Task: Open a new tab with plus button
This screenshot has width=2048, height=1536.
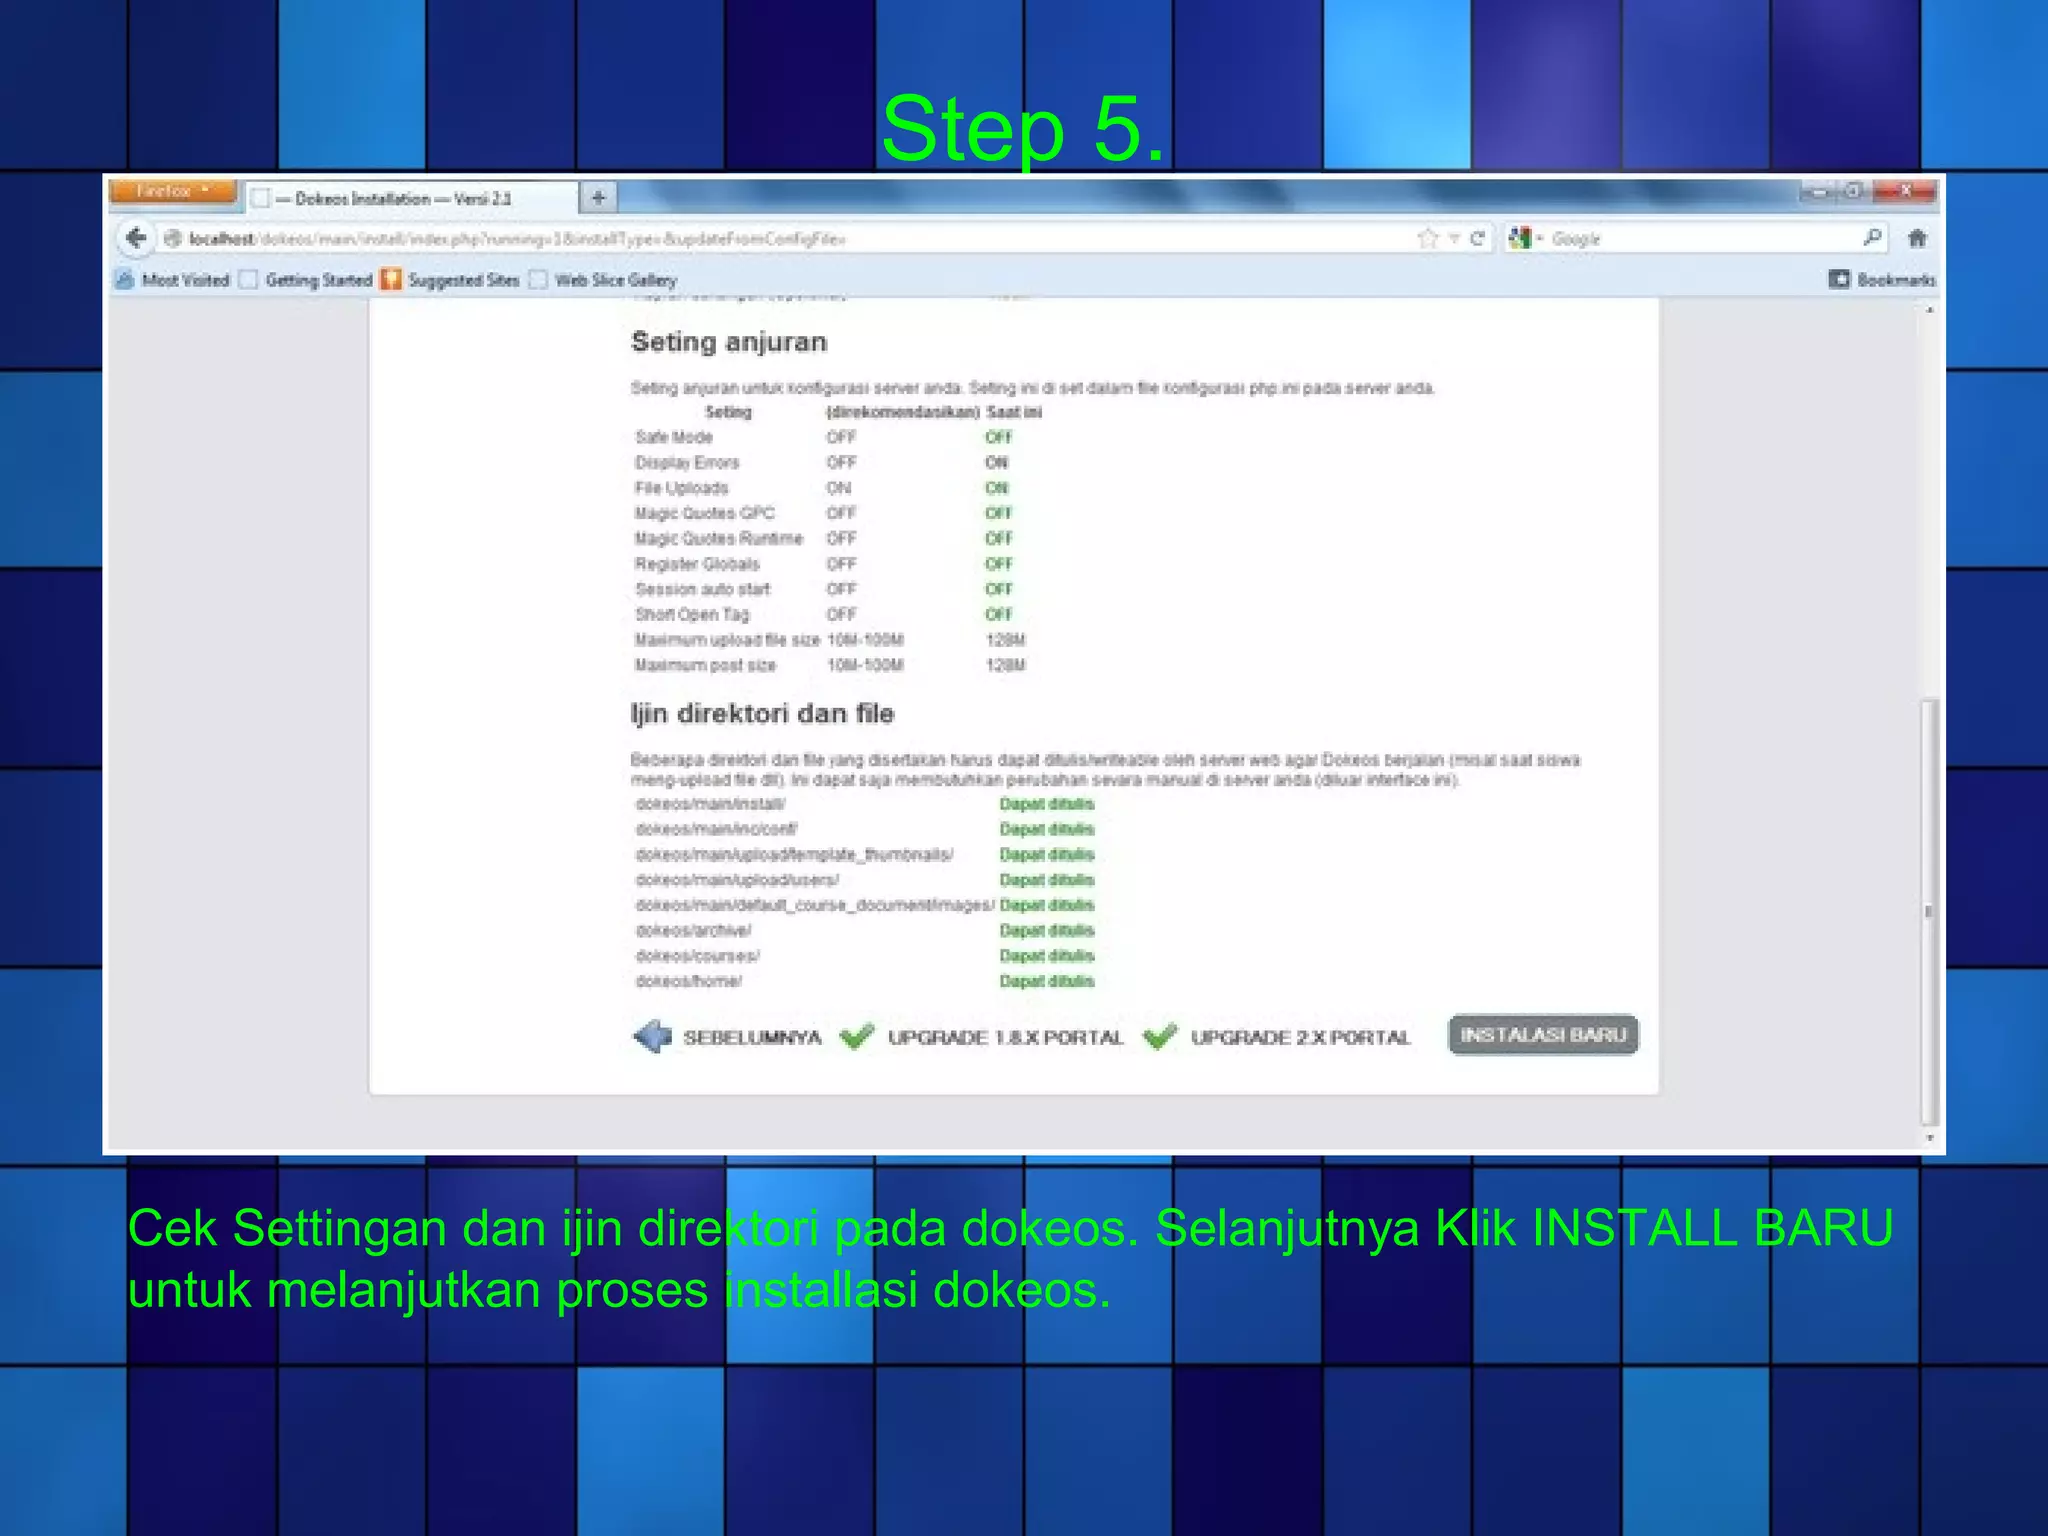Action: pos(598,197)
